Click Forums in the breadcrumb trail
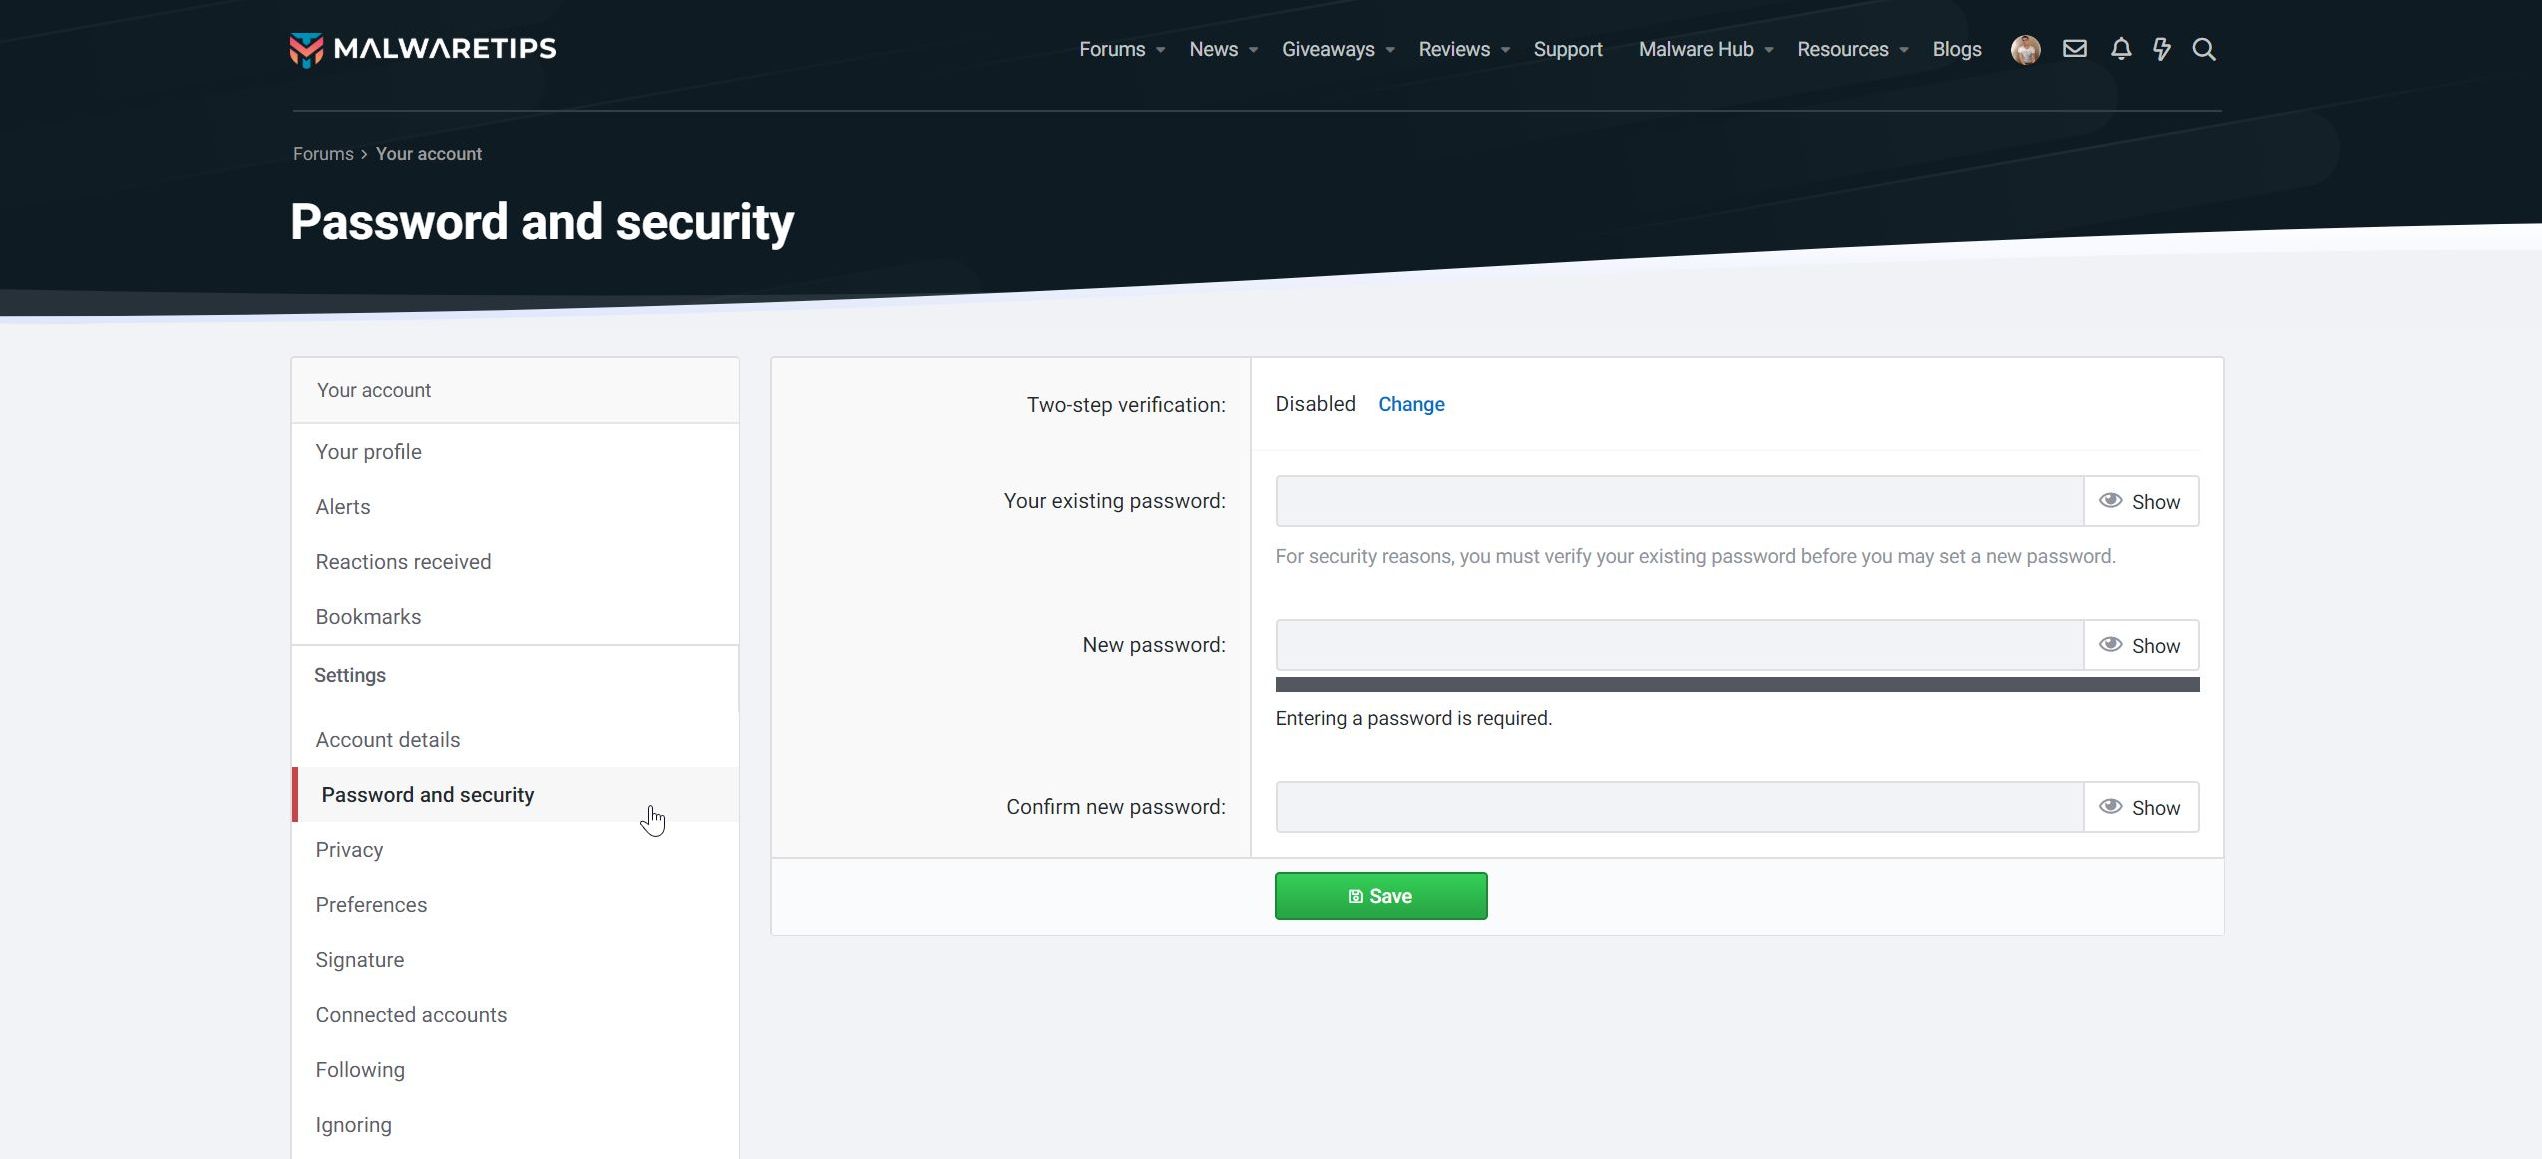2542x1159 pixels. (x=323, y=154)
